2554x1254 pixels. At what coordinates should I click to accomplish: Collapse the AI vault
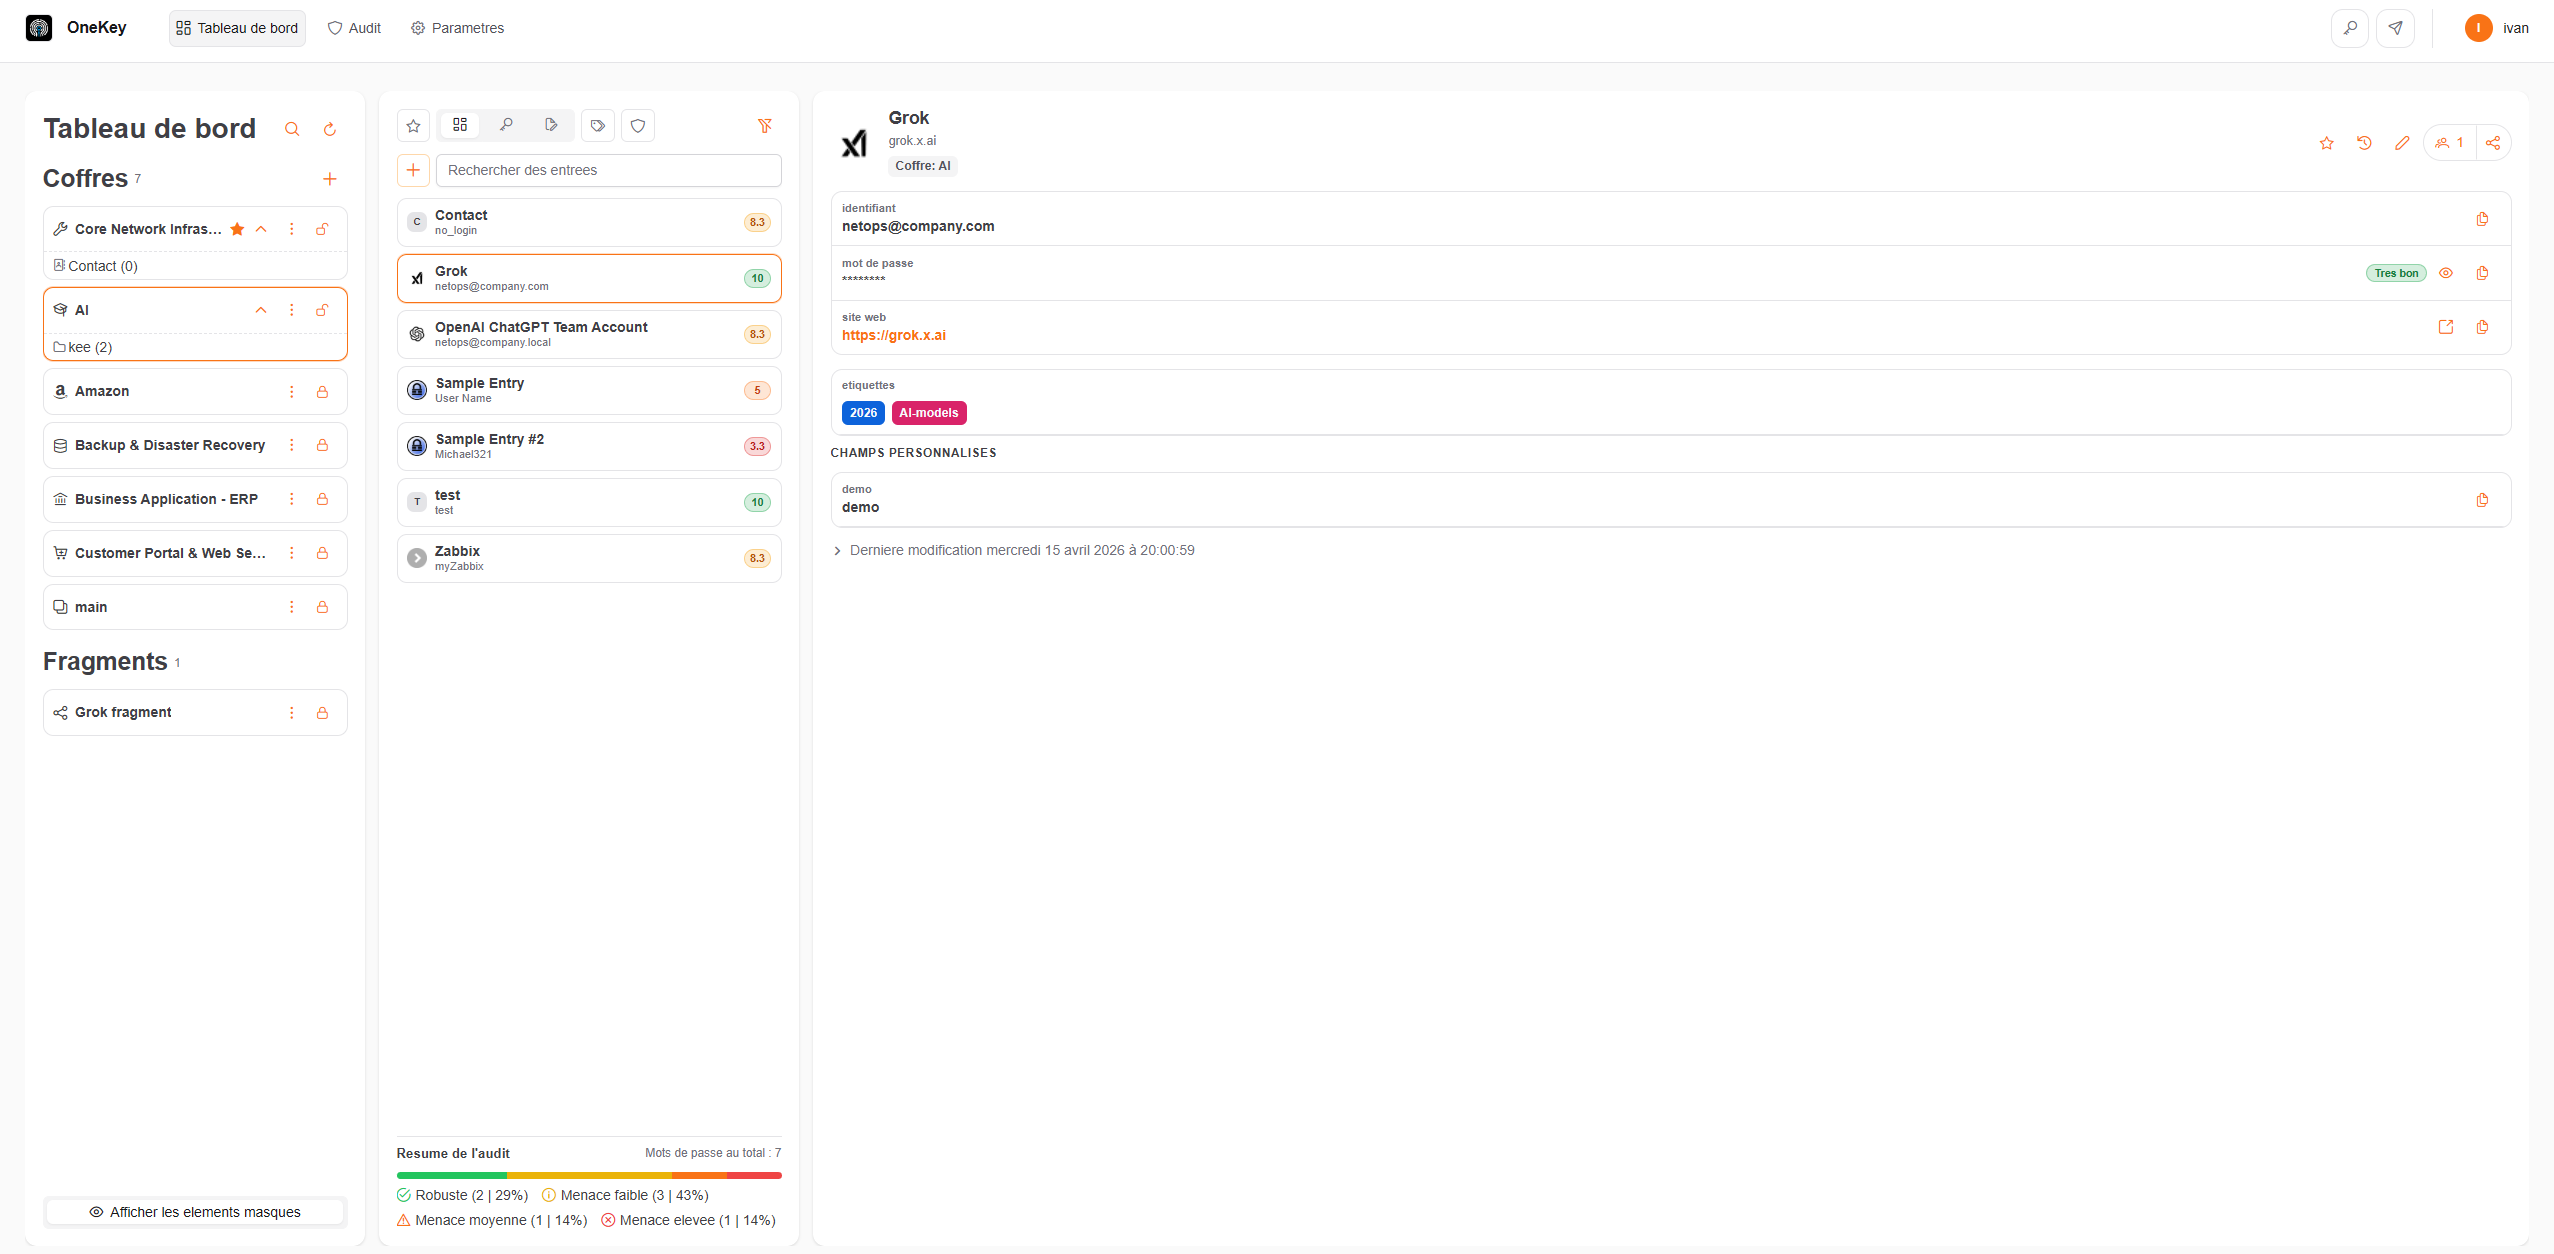click(x=261, y=310)
